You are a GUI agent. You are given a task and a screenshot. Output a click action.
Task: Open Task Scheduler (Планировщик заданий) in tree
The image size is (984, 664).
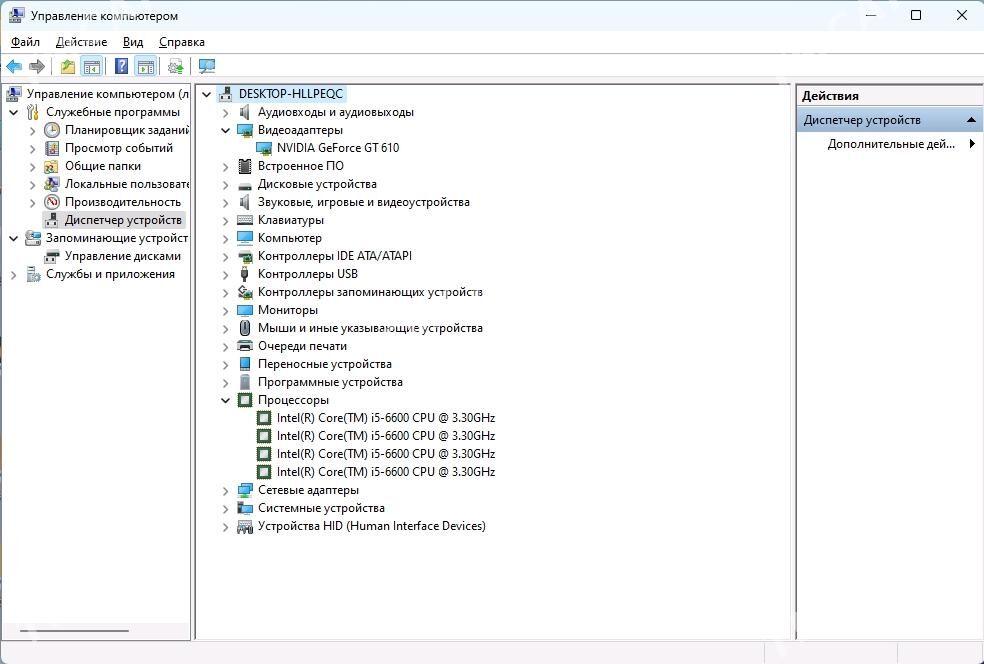click(126, 130)
